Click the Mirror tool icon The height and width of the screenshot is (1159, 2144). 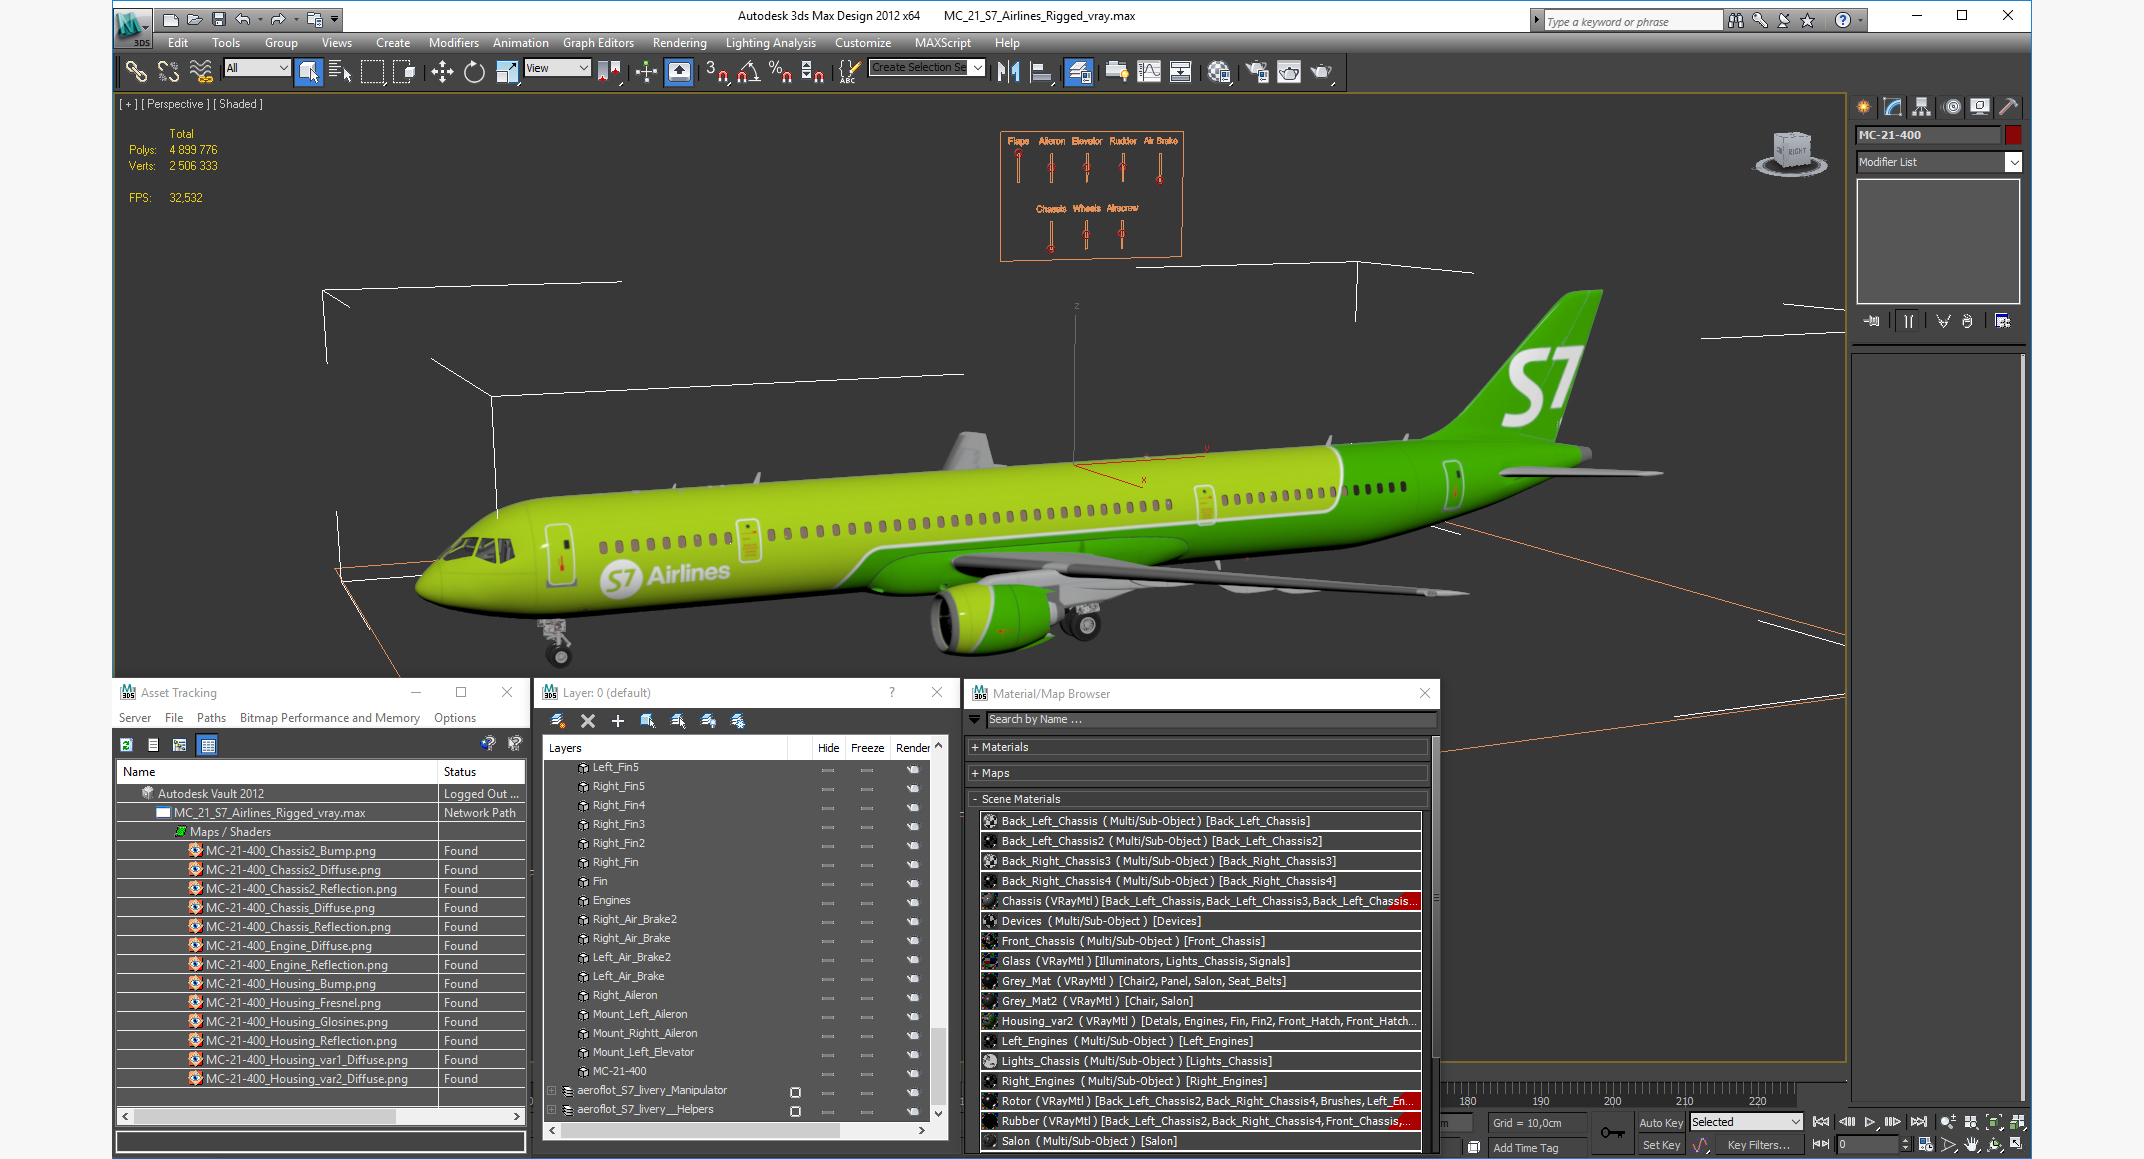click(x=1008, y=71)
